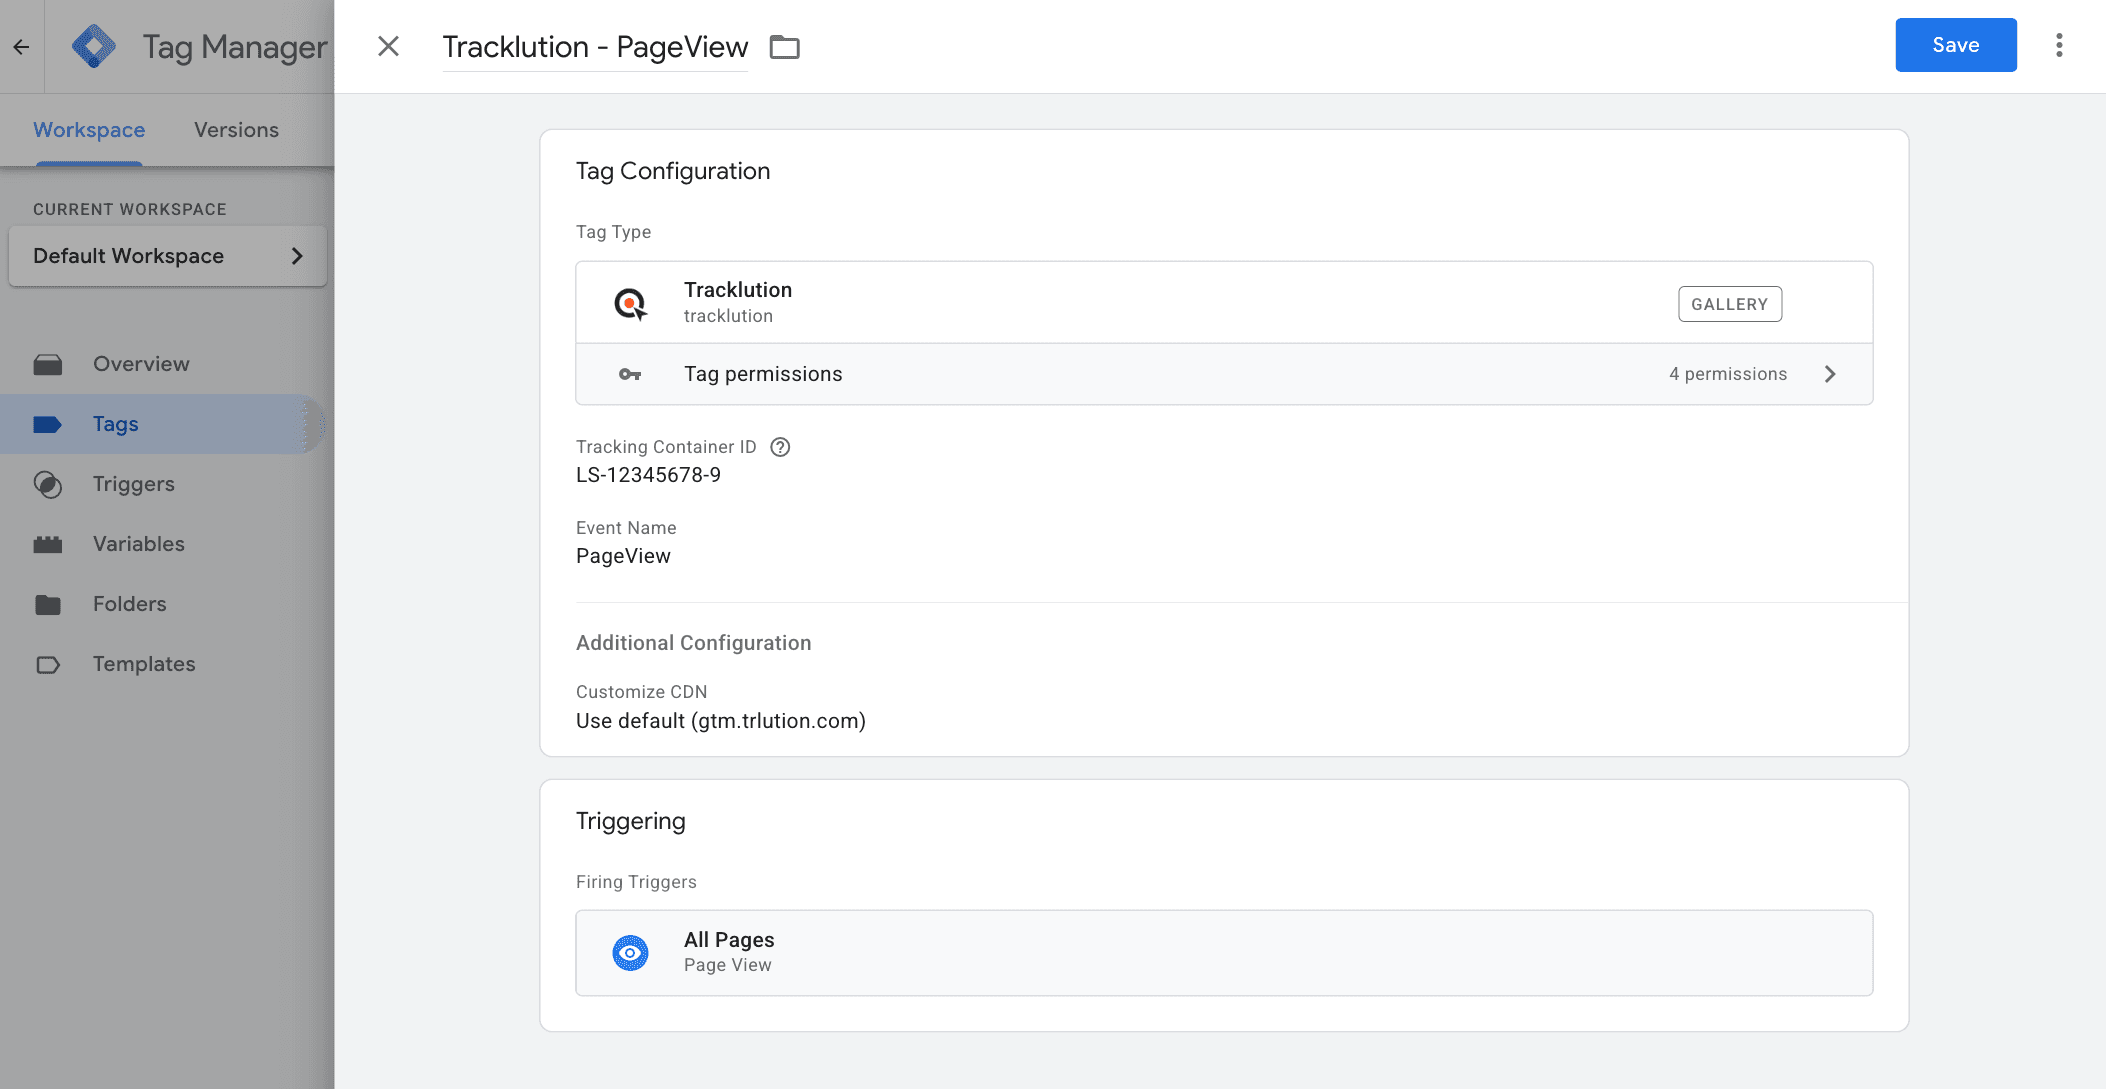
Task: Click the LS-12345678-9 container ID value
Action: point(648,475)
